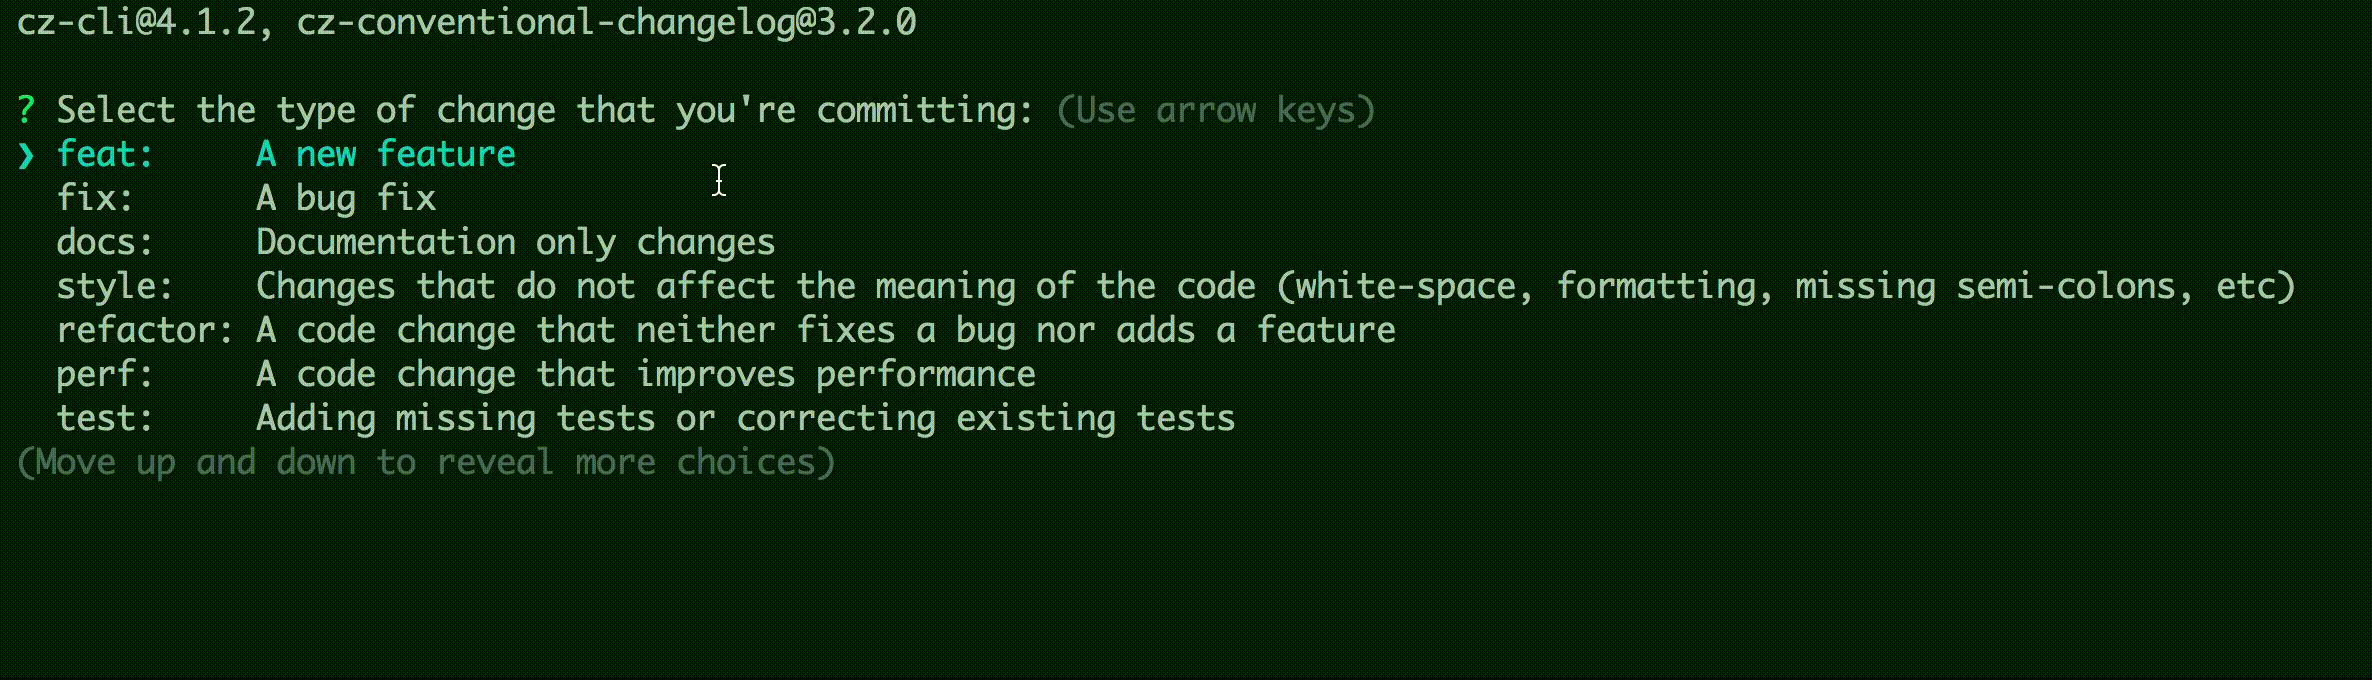Image resolution: width=2372 pixels, height=680 pixels.
Task: Click the cyan selection arrow pointer
Action: (x=26, y=155)
